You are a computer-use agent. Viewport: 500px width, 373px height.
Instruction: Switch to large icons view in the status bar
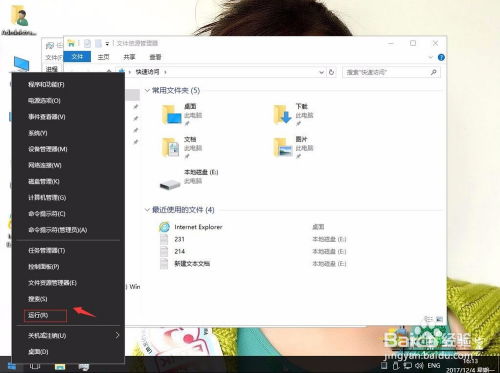[440, 319]
